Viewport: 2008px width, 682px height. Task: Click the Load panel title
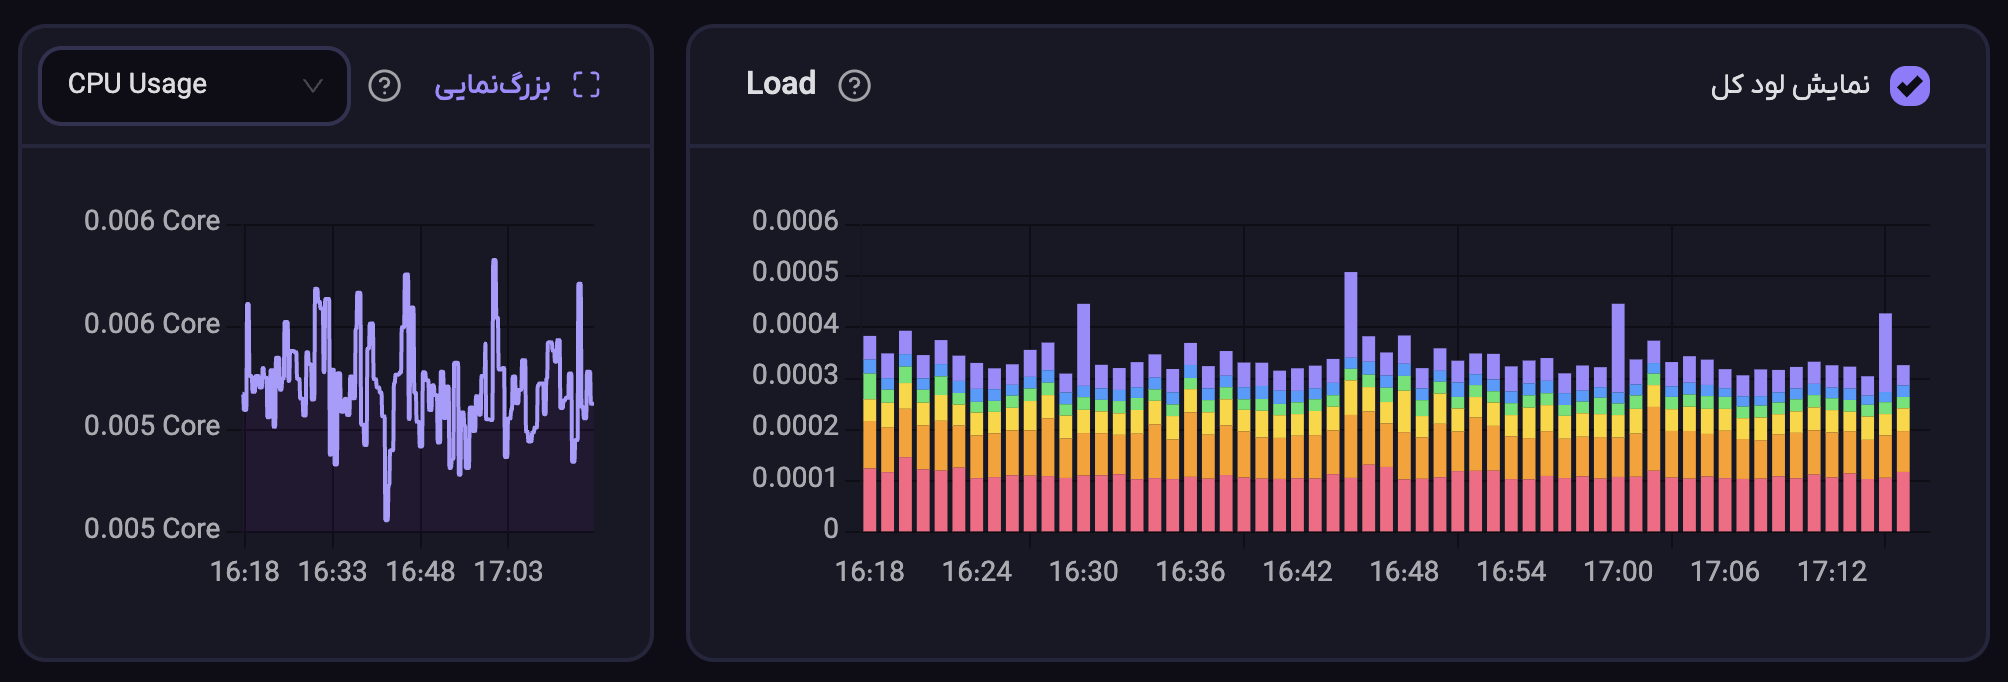coord(781,84)
